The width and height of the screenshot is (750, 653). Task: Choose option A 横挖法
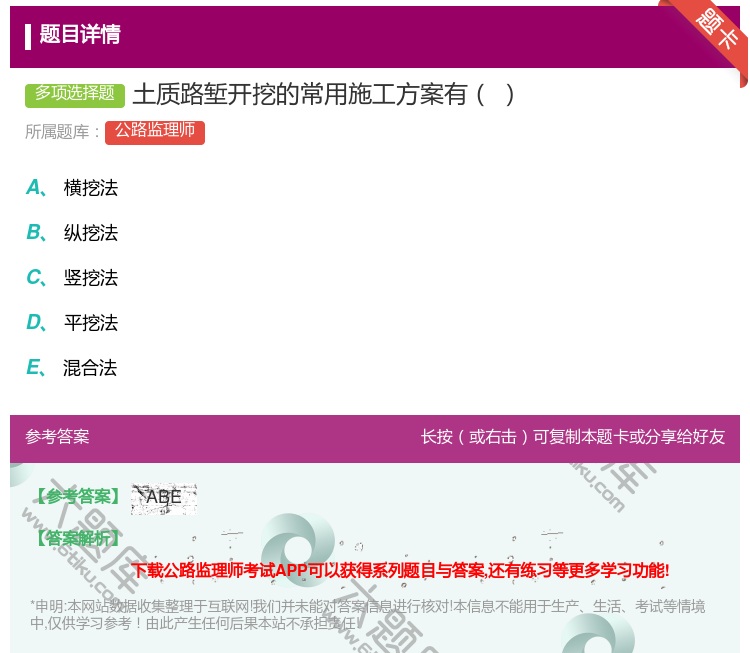[x=72, y=188]
